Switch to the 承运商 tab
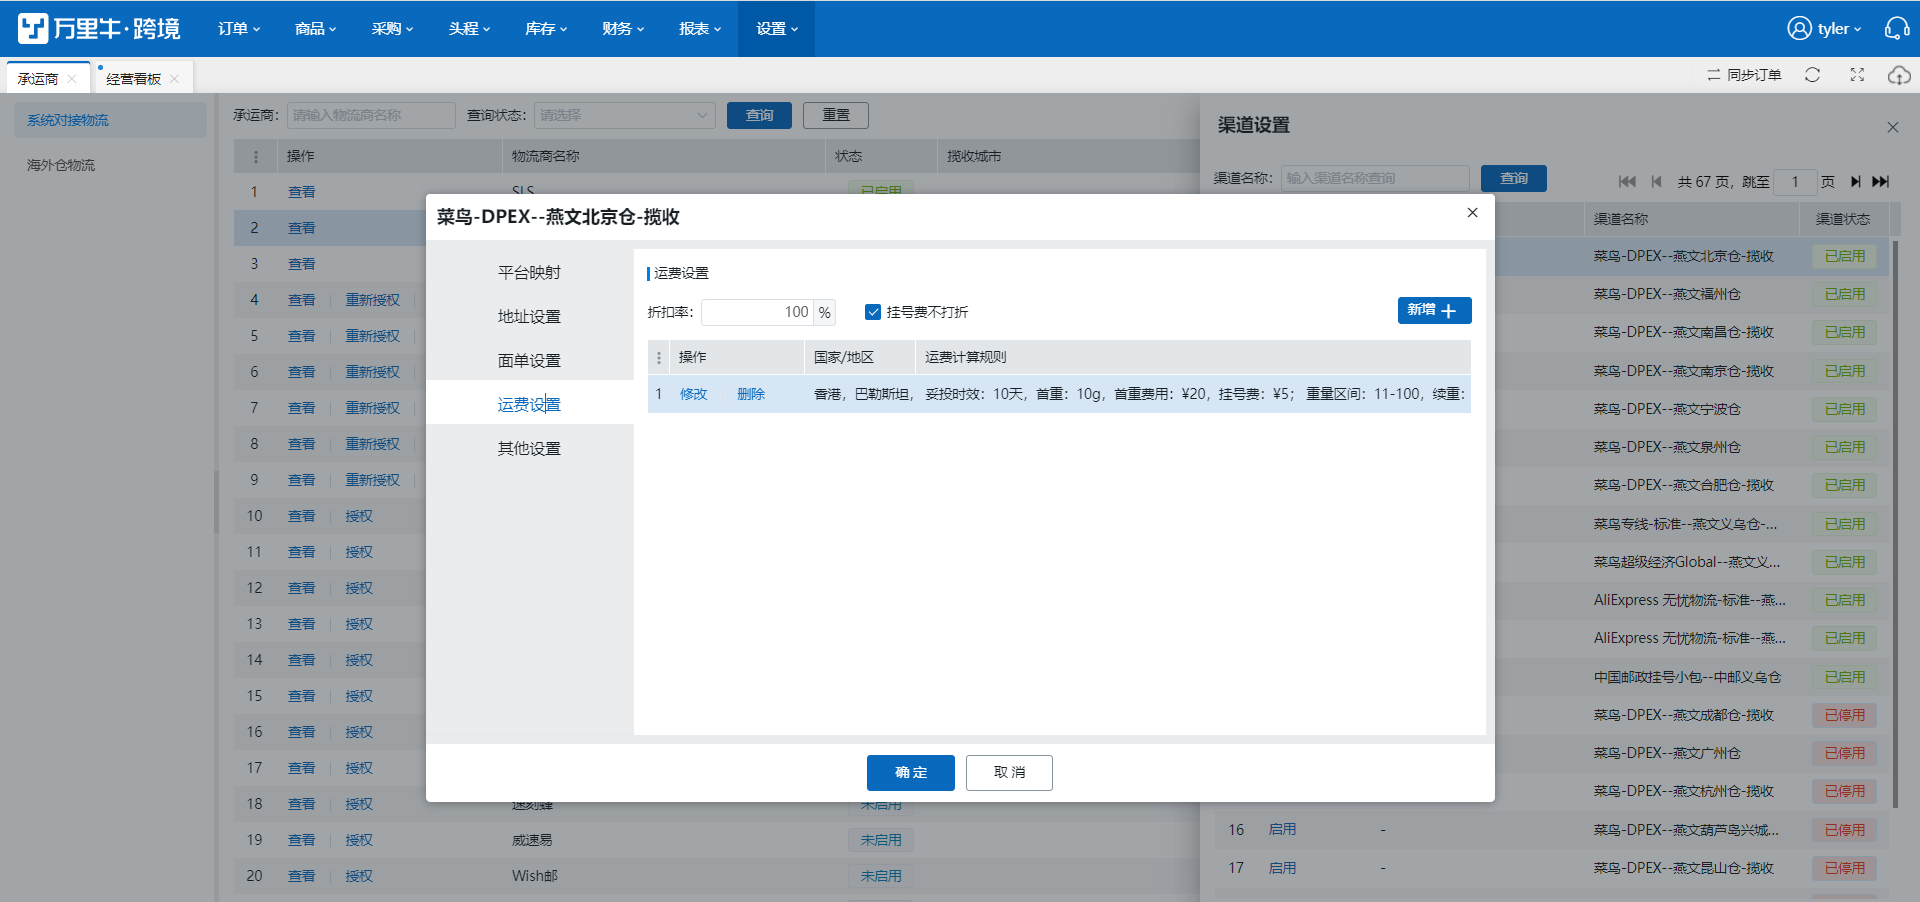The height and width of the screenshot is (902, 1920). click(38, 79)
